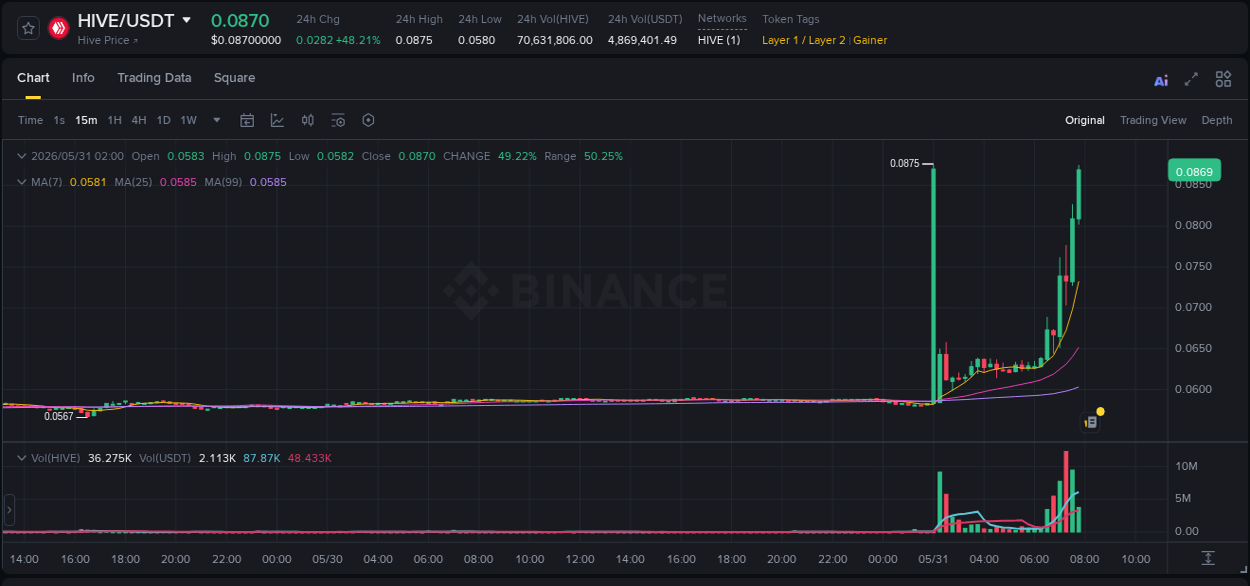This screenshot has height=586, width=1250.
Task: Open the Ai analysis tool
Action: click(1161, 80)
